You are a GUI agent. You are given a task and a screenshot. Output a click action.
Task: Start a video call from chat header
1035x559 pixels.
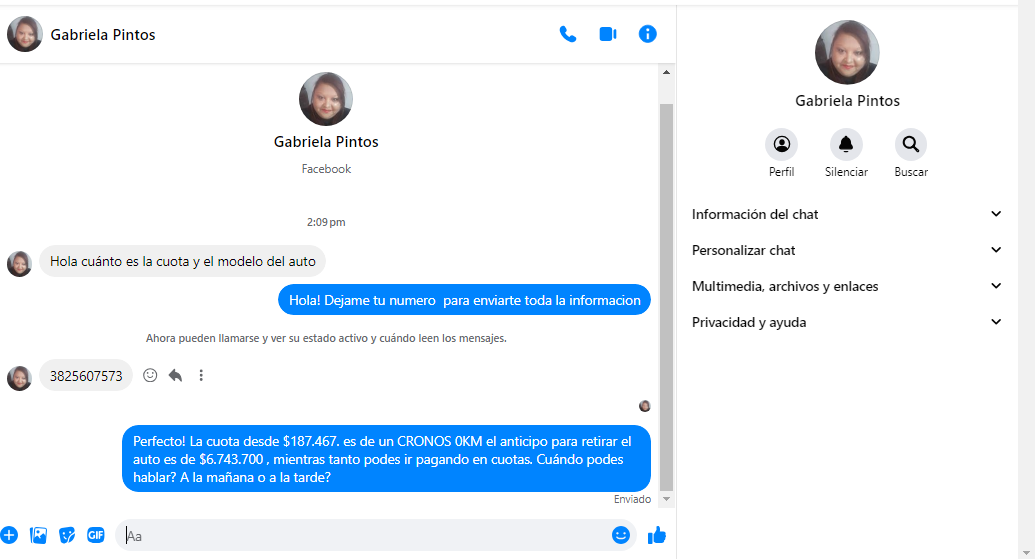[x=608, y=34]
